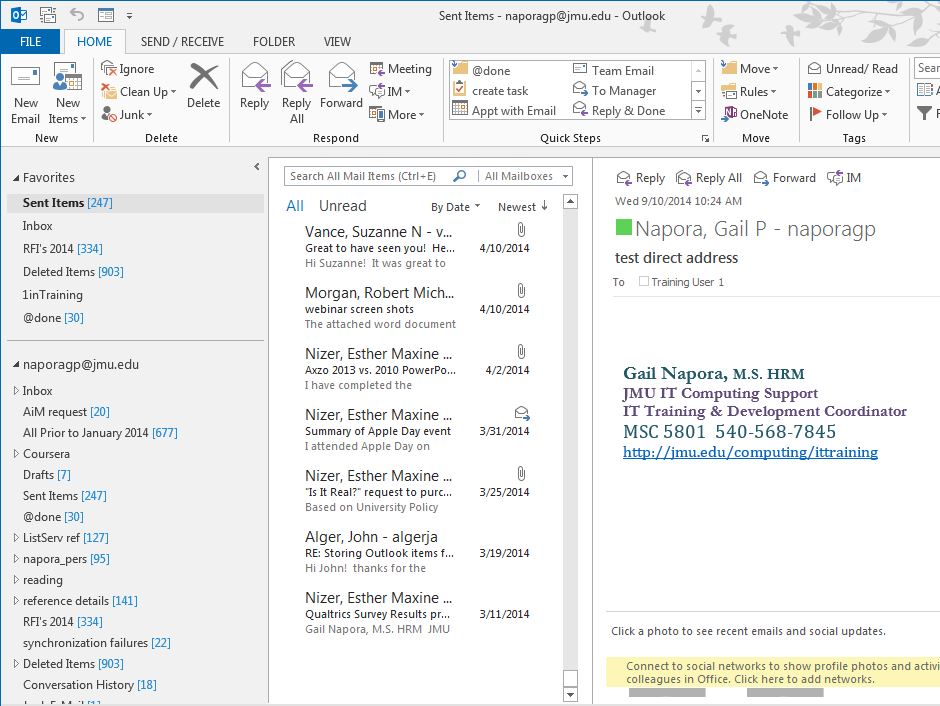Run the create task quick step
The height and width of the screenshot is (706, 940).
491,90
